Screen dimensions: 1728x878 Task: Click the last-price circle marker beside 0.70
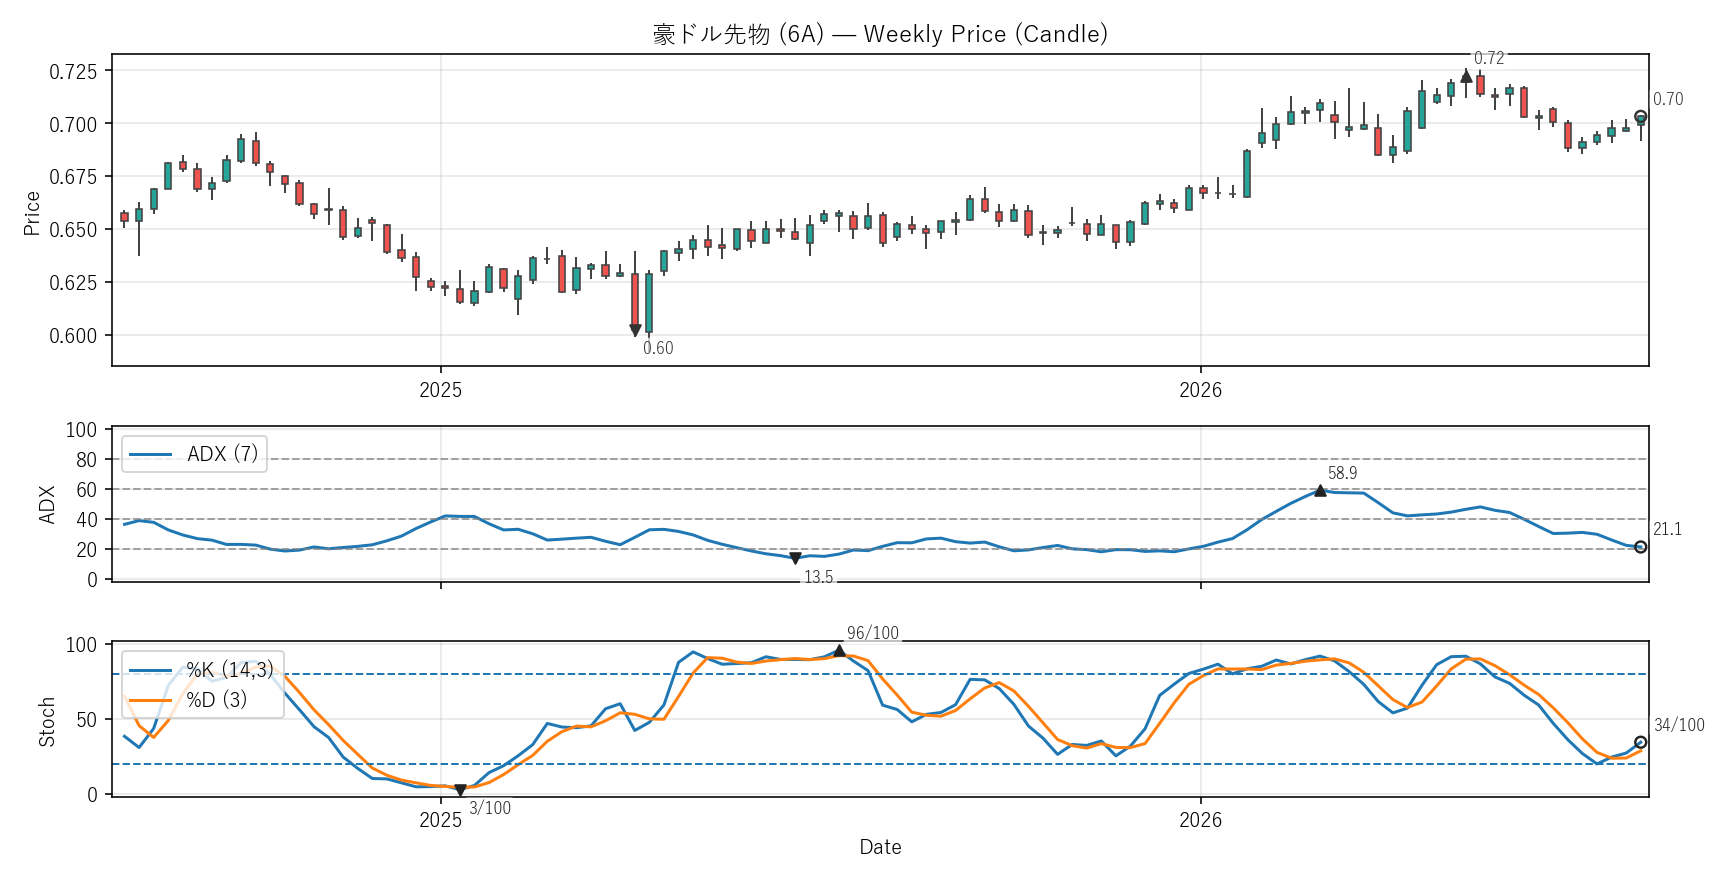(x=1640, y=116)
